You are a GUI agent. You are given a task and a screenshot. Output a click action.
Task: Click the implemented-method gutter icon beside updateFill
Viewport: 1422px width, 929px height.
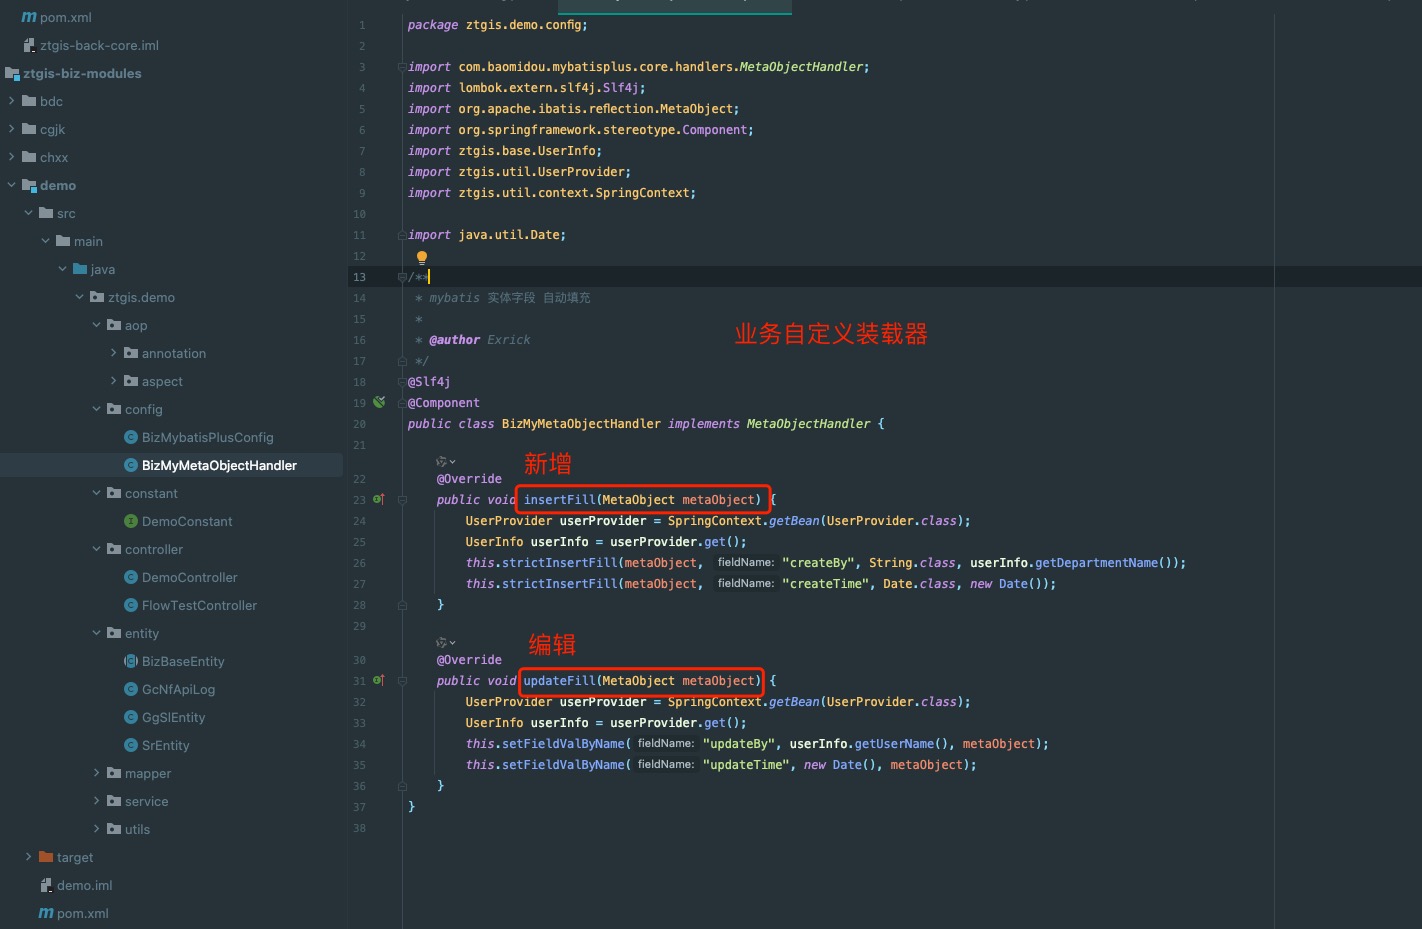379,680
